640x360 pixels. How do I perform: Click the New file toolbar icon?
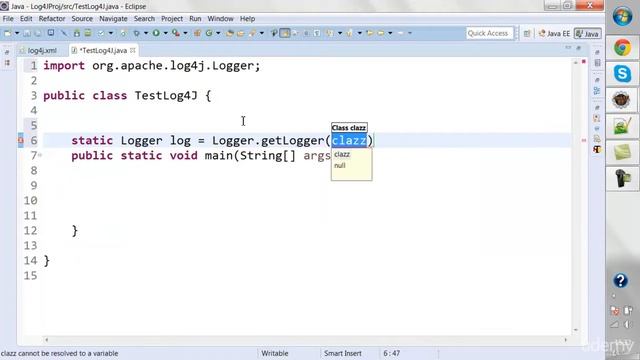(x=8, y=33)
